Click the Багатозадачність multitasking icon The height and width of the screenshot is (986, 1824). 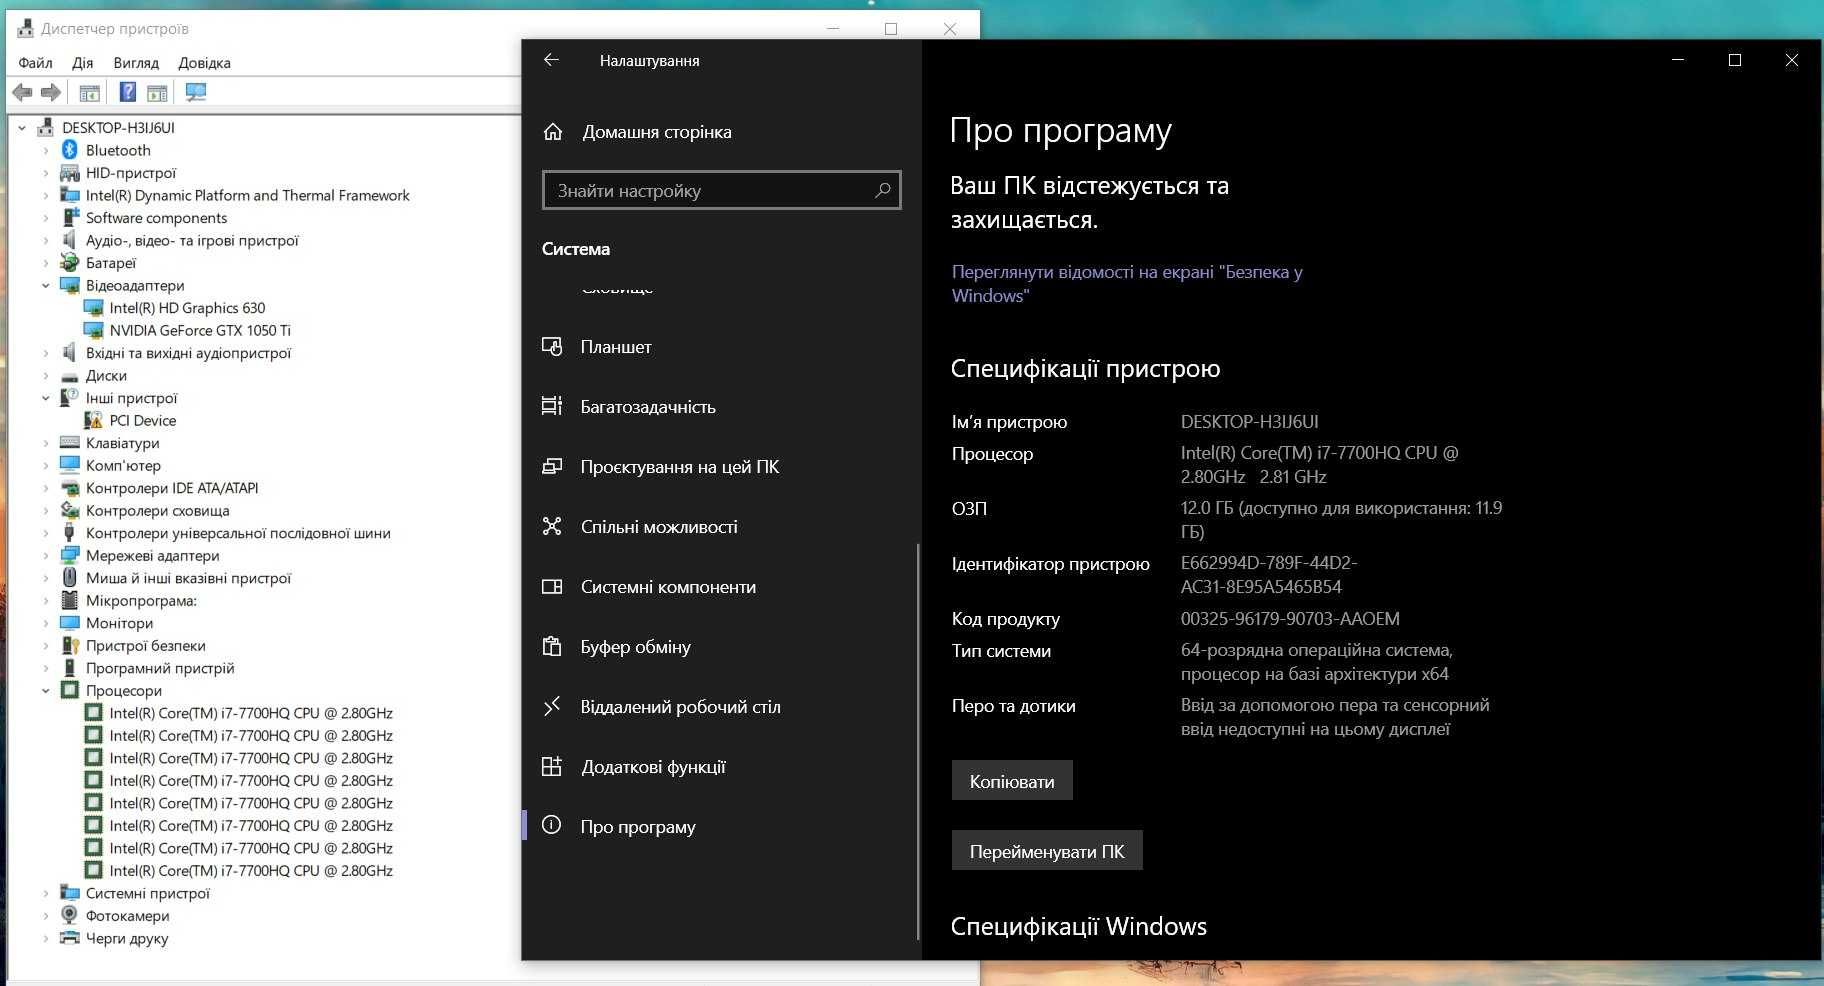[552, 406]
